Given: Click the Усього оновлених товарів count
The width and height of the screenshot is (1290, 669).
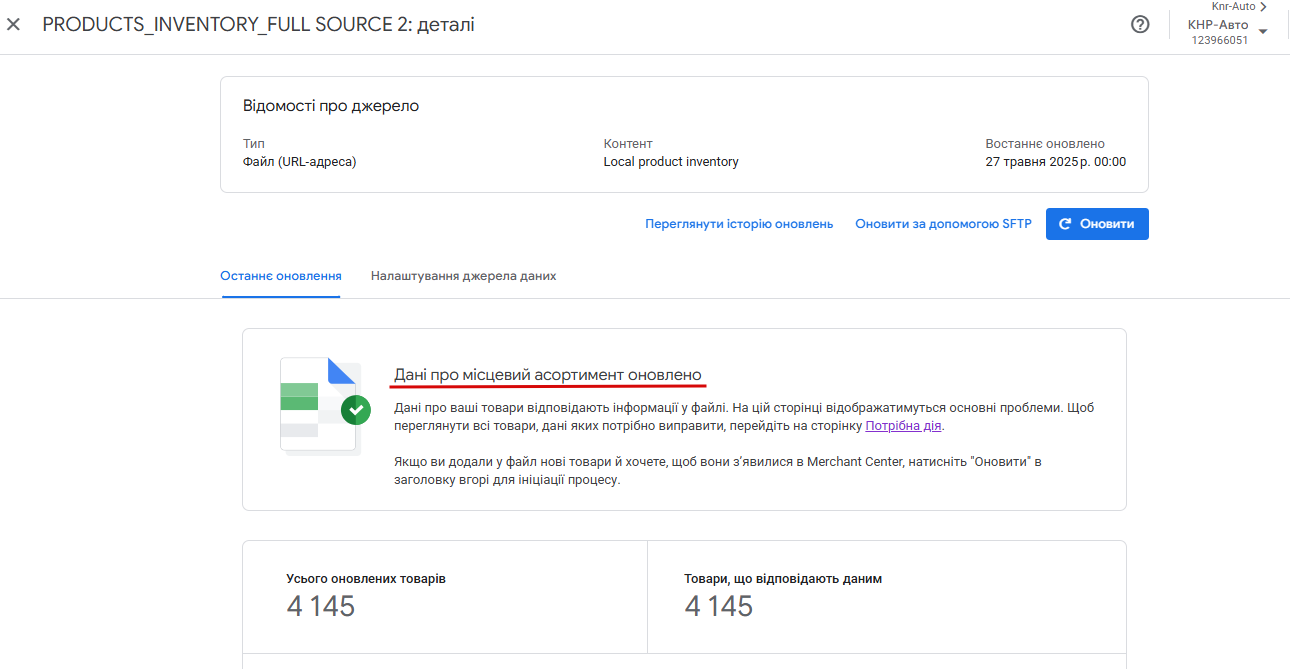Looking at the screenshot, I should pyautogui.click(x=320, y=606).
